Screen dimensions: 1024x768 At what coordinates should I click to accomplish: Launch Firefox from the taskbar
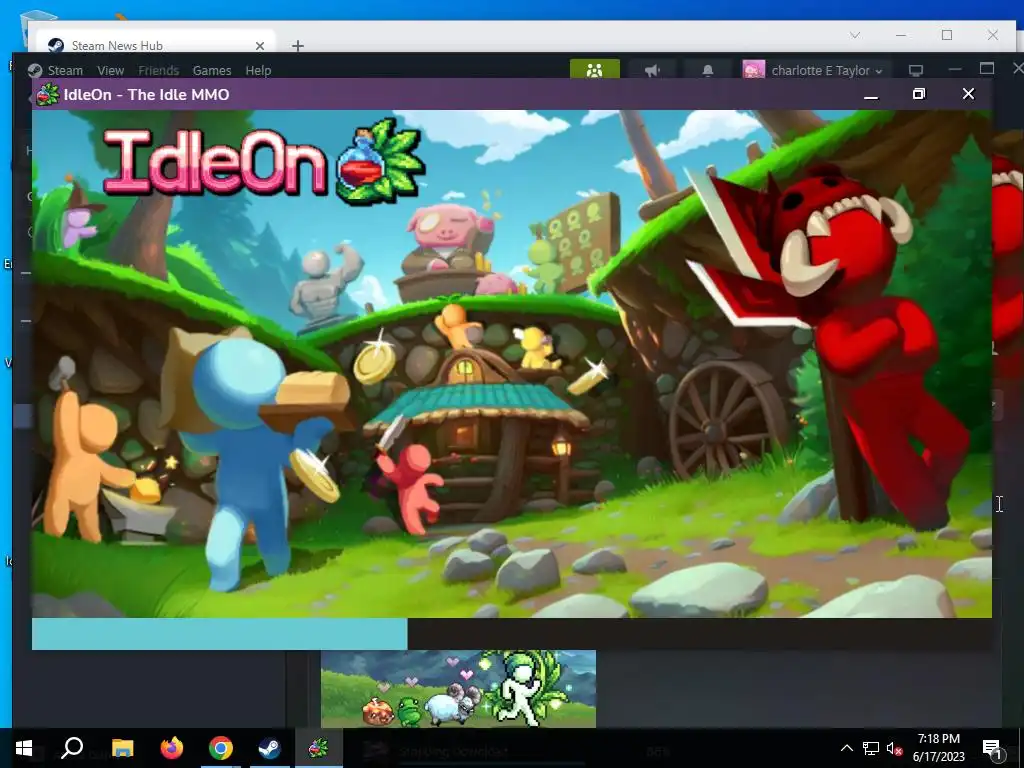point(172,748)
